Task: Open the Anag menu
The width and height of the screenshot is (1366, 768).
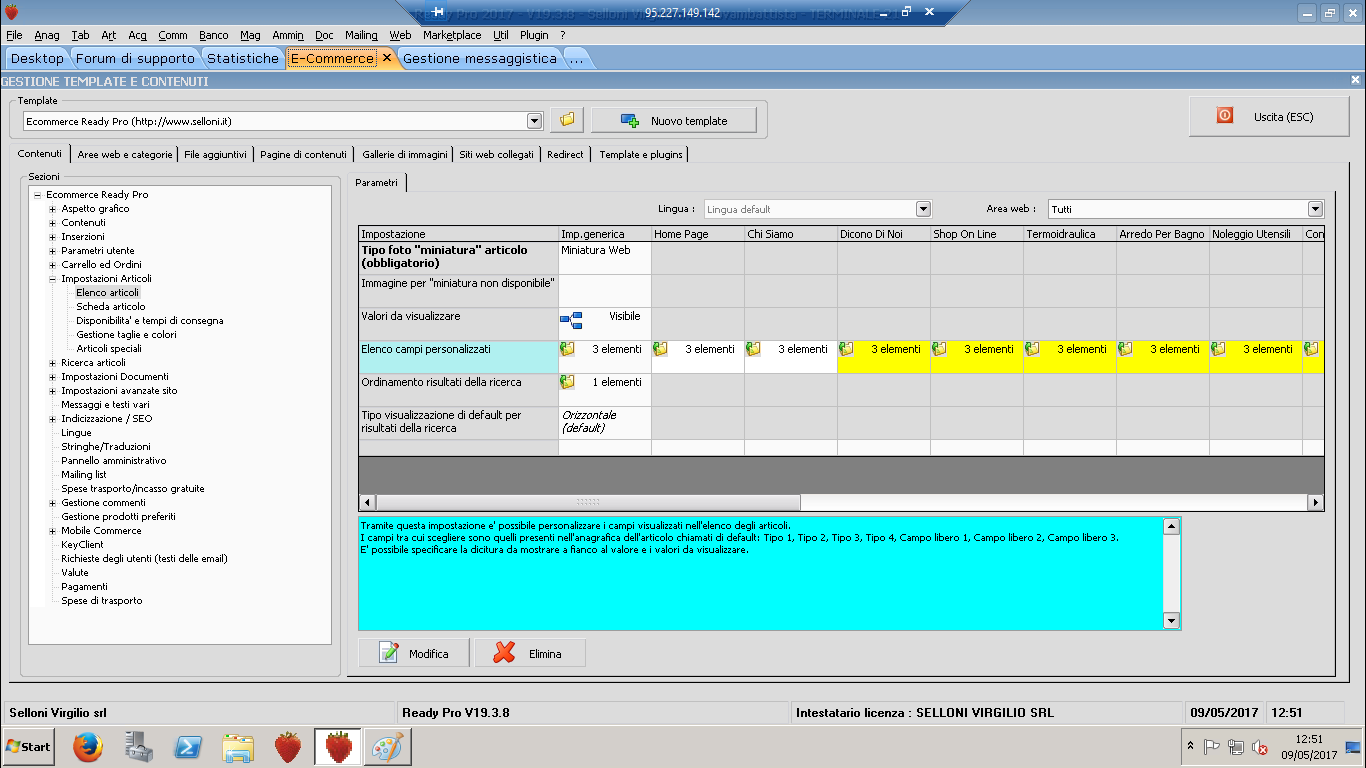Action: (47, 35)
